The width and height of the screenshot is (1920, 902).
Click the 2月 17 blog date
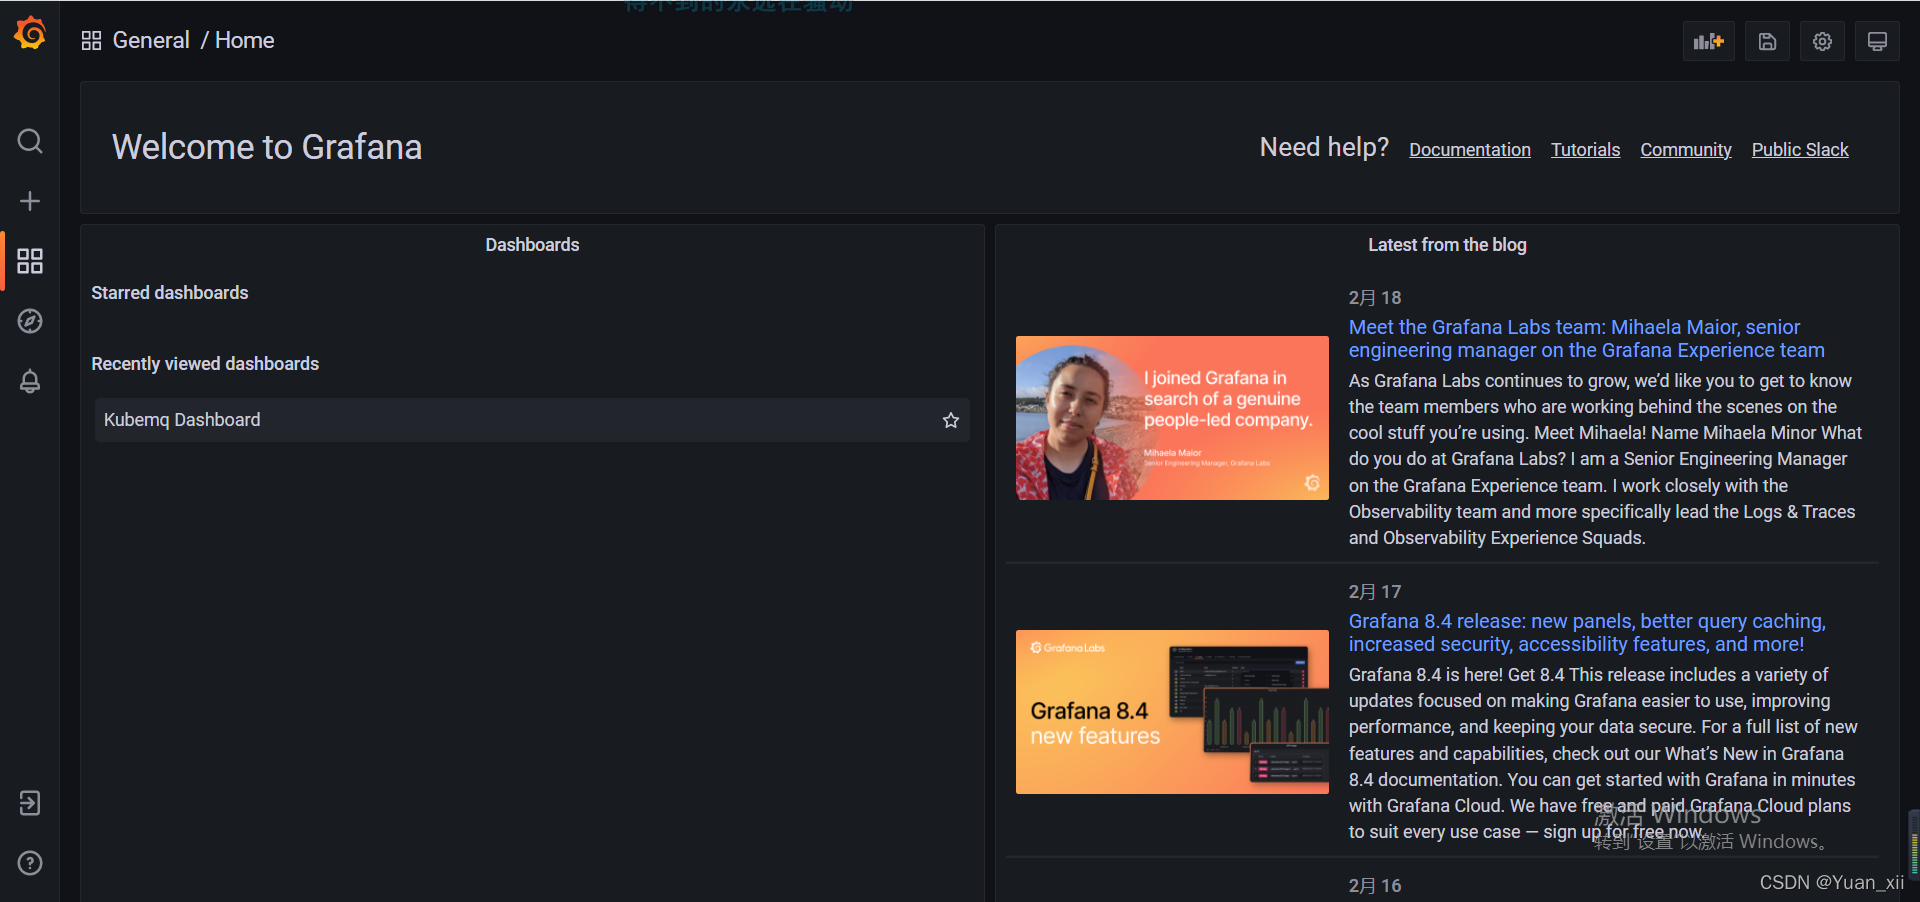click(x=1375, y=592)
